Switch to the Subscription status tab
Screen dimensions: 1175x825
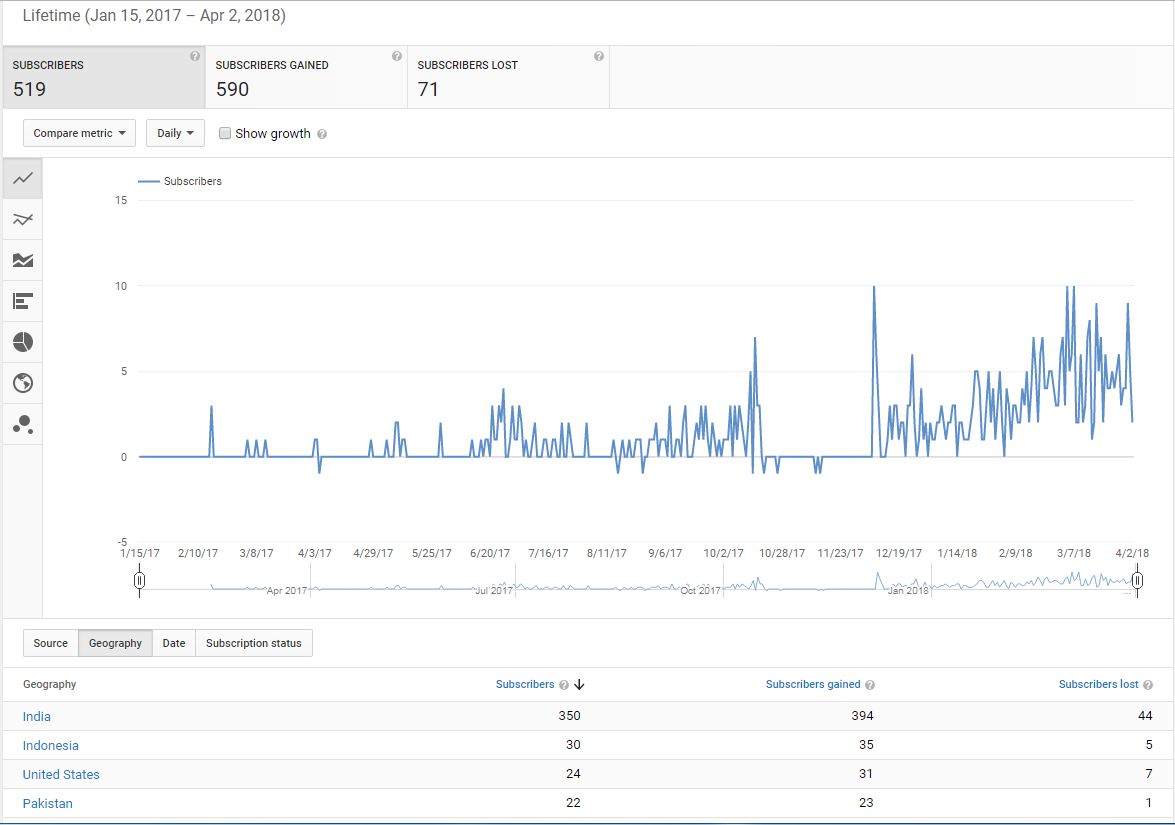[x=254, y=643]
